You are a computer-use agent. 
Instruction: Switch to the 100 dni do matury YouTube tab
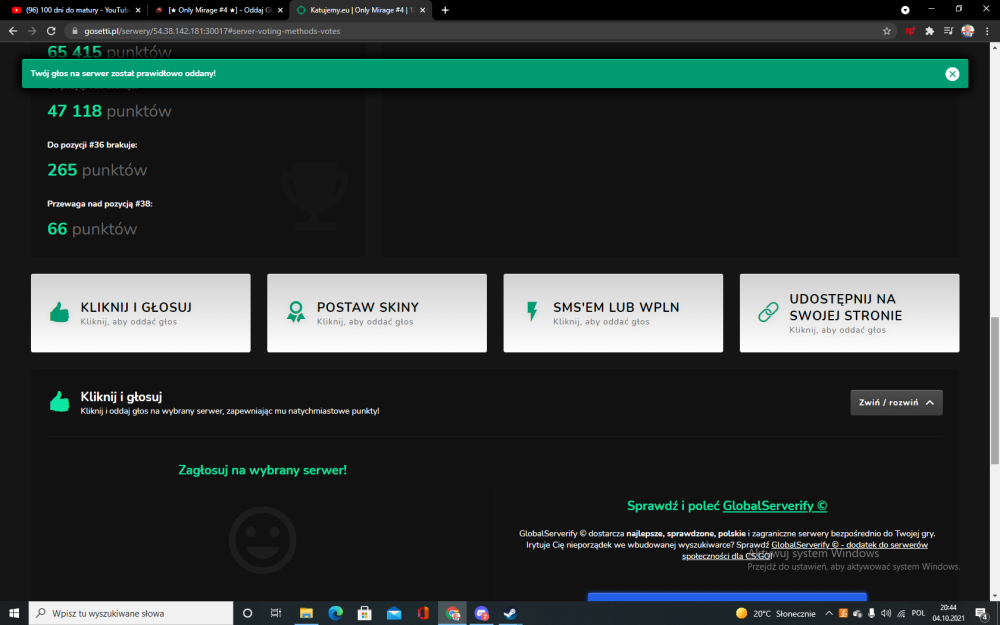click(x=73, y=10)
